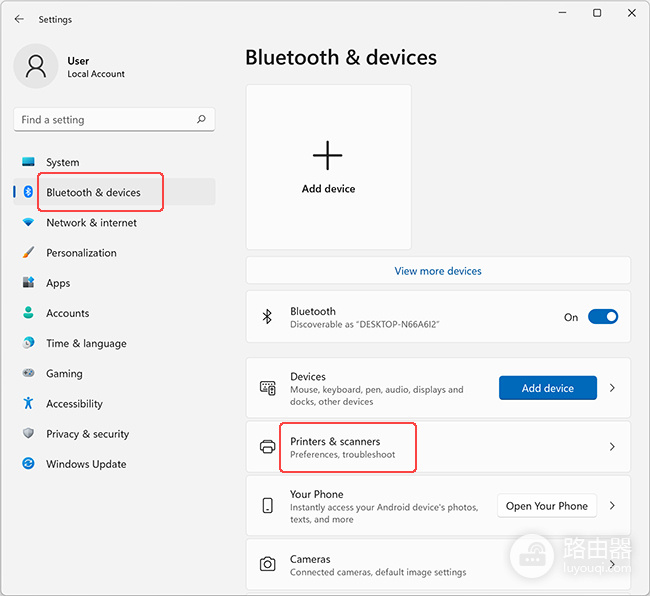
Task: Click the Accounts person icon
Action: tap(28, 313)
